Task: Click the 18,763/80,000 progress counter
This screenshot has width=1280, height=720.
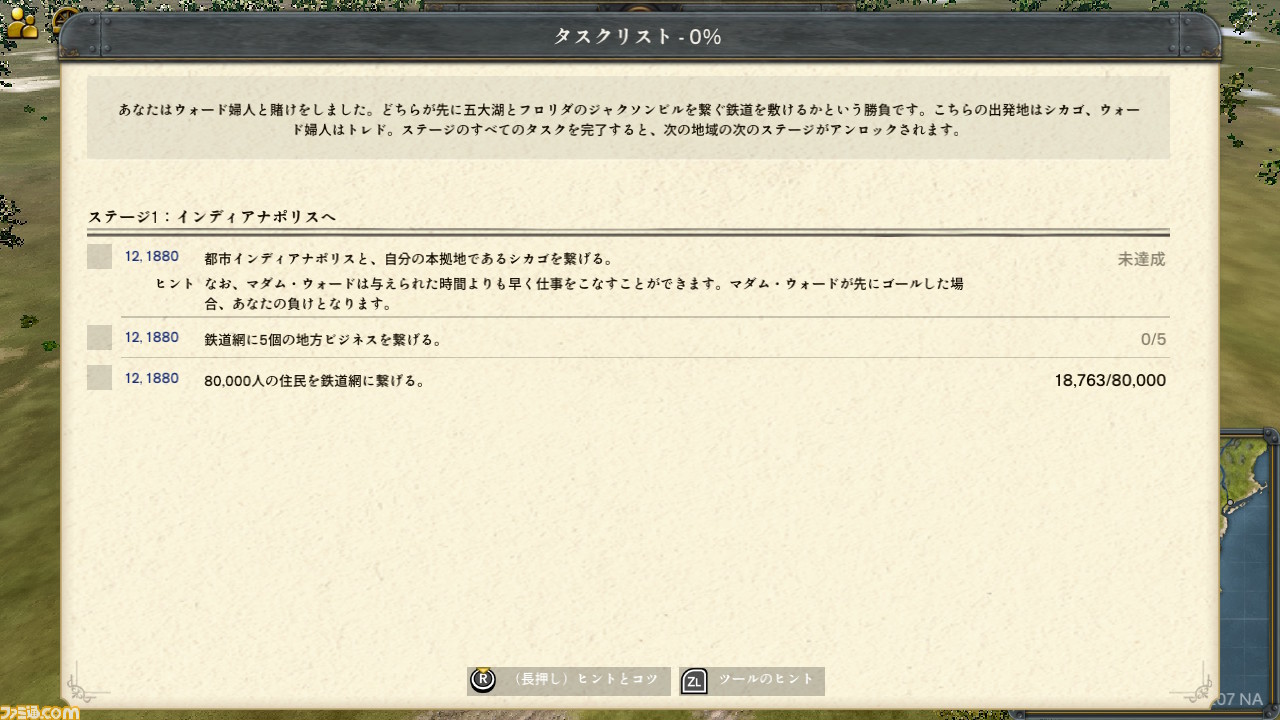Action: [1110, 380]
